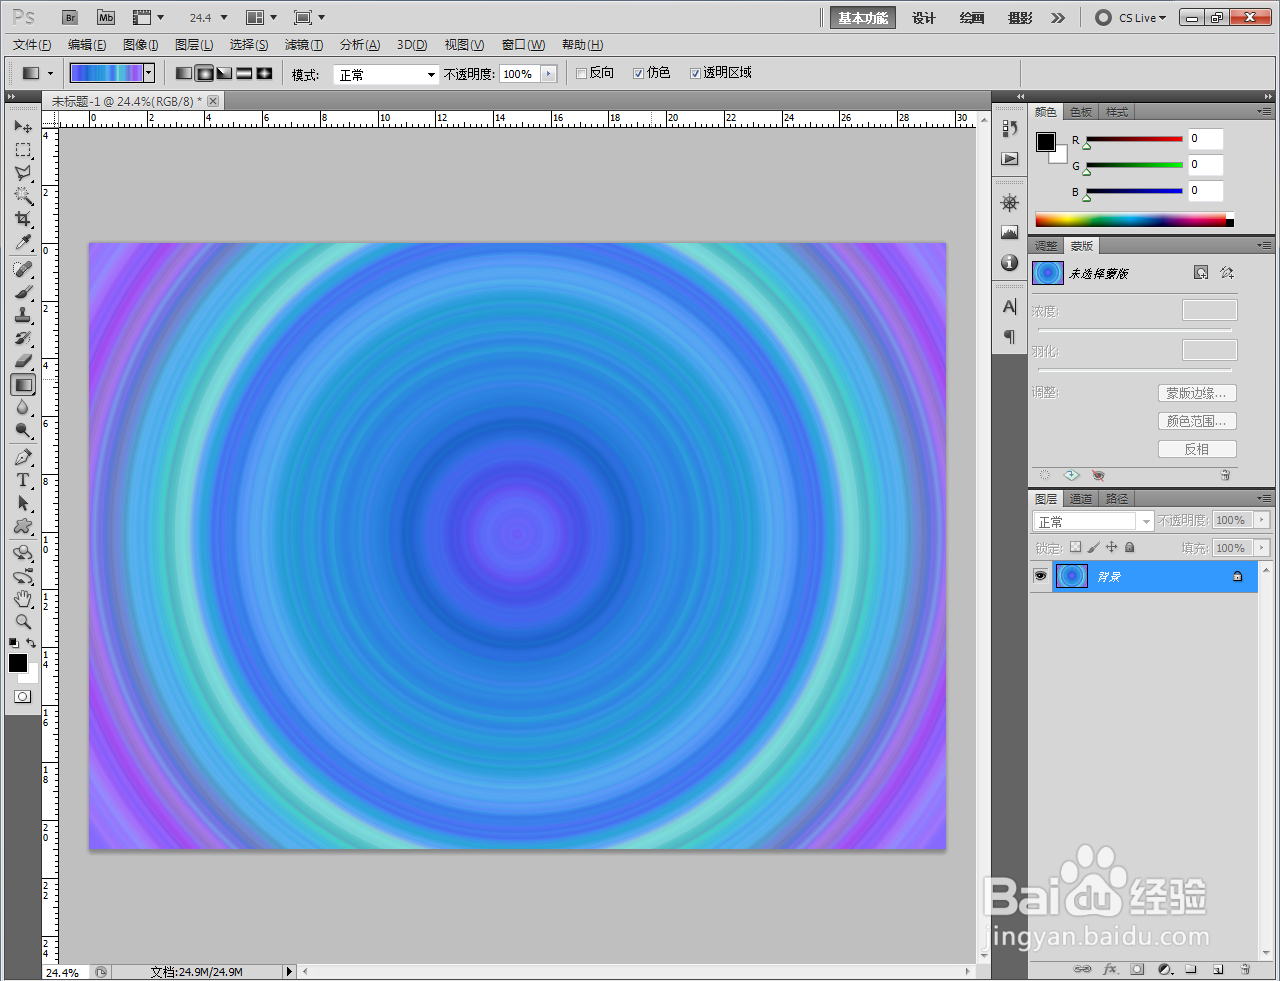Select the Custom Shape tool
The width and height of the screenshot is (1280, 981).
[x=23, y=526]
